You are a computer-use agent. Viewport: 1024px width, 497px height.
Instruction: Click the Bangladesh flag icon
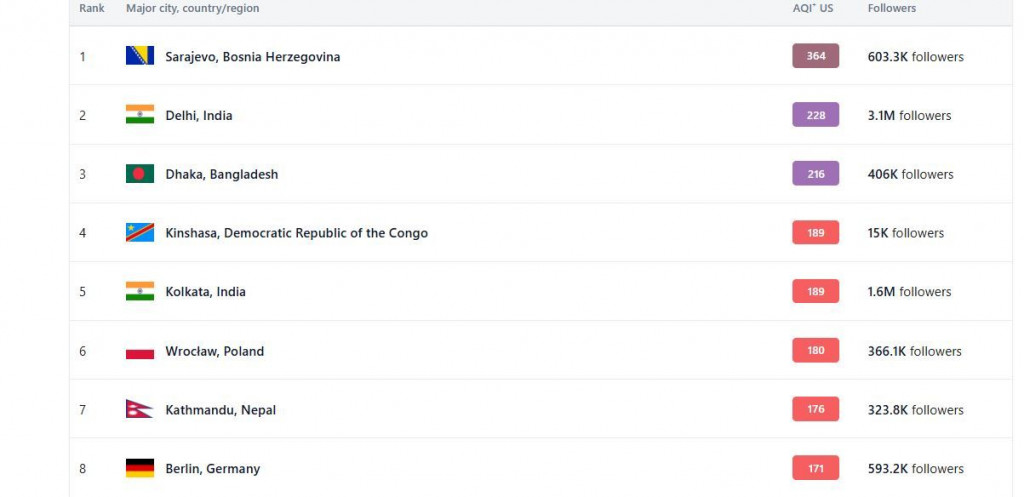coord(139,174)
